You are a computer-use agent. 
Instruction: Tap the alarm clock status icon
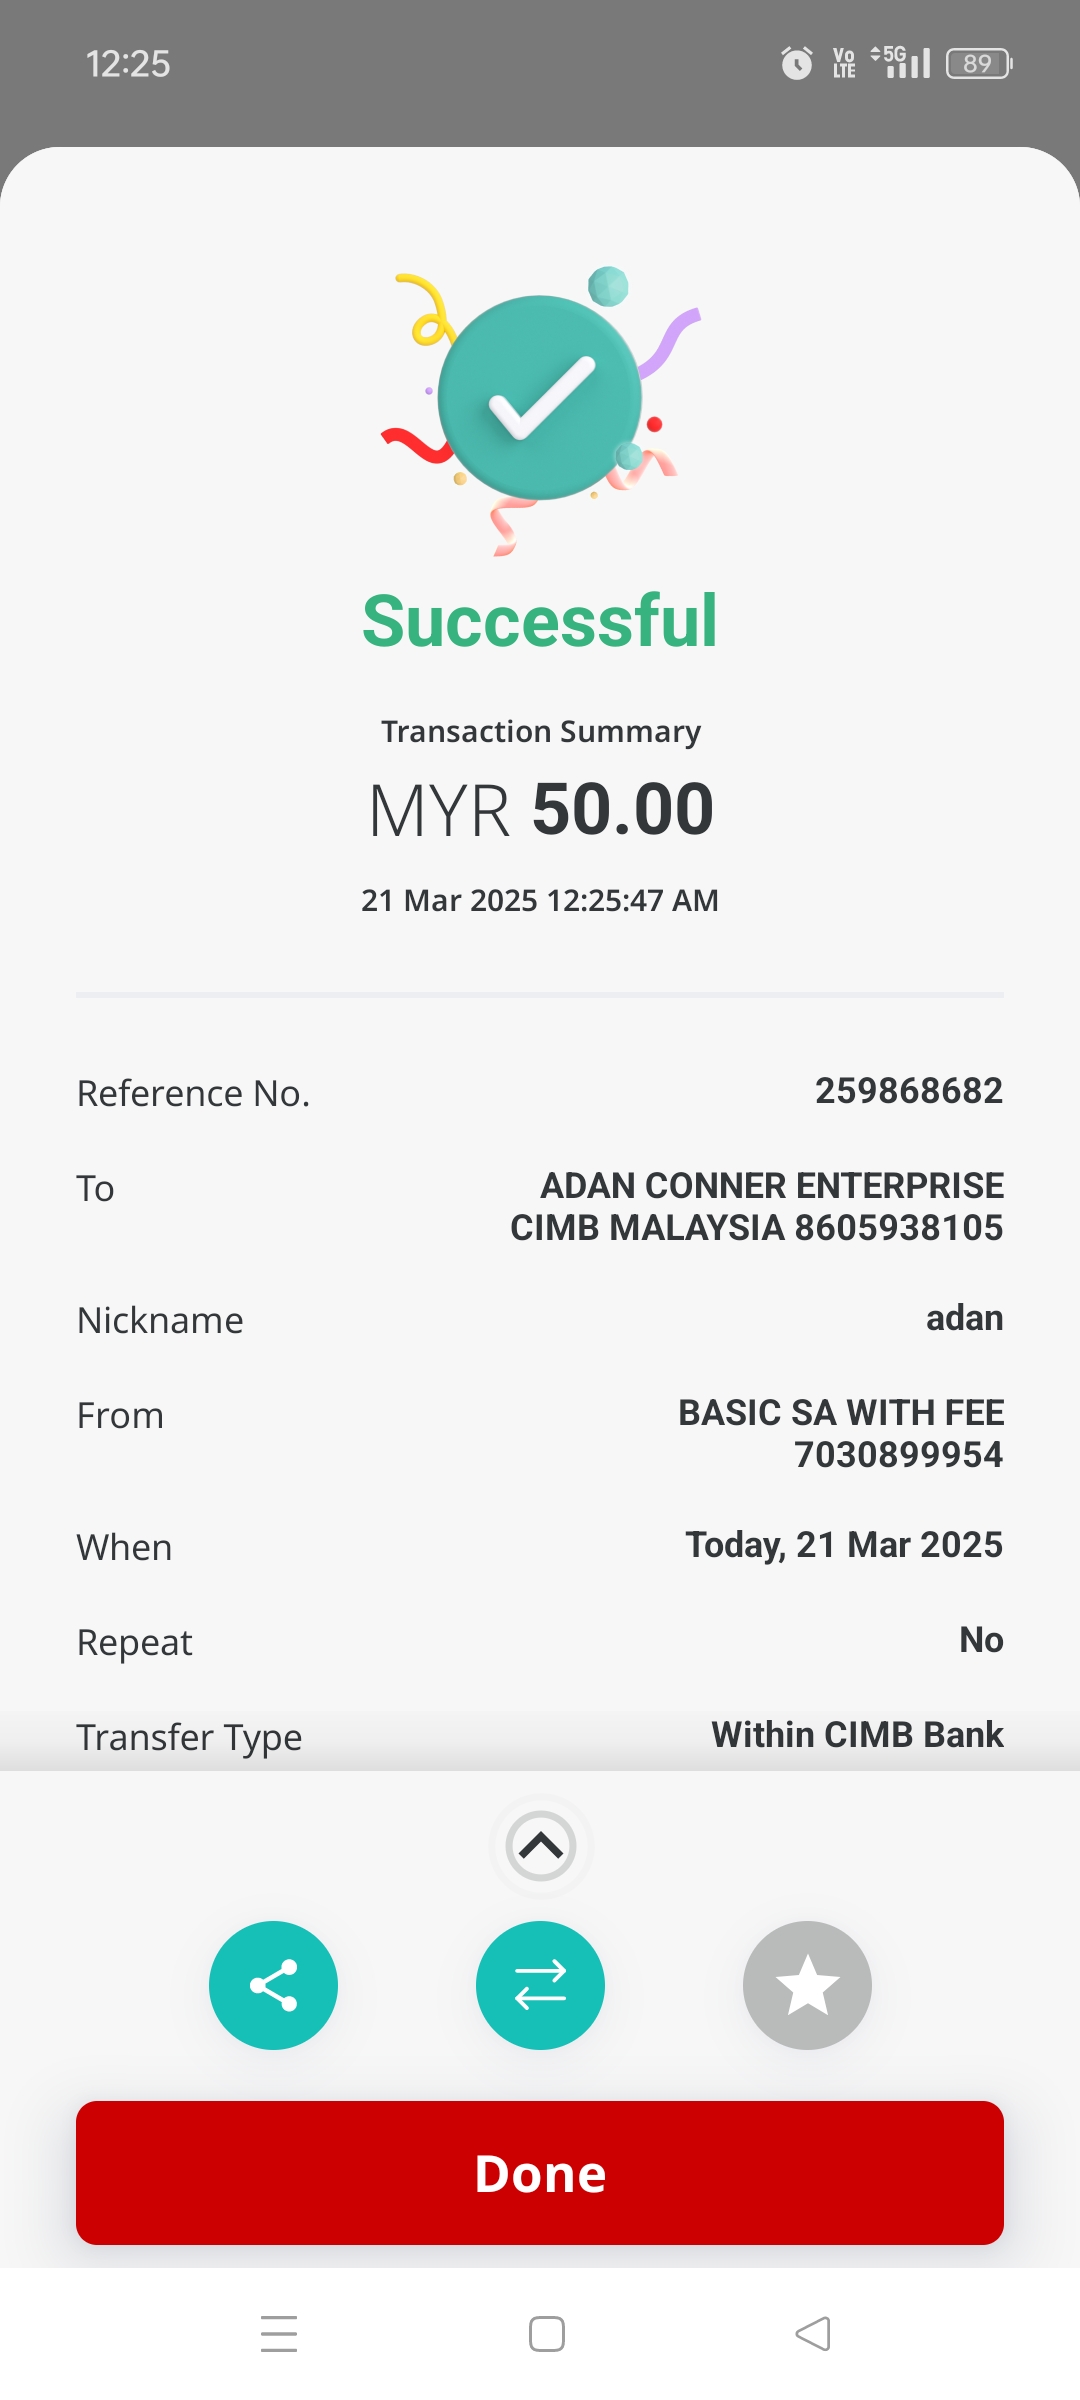[796, 64]
